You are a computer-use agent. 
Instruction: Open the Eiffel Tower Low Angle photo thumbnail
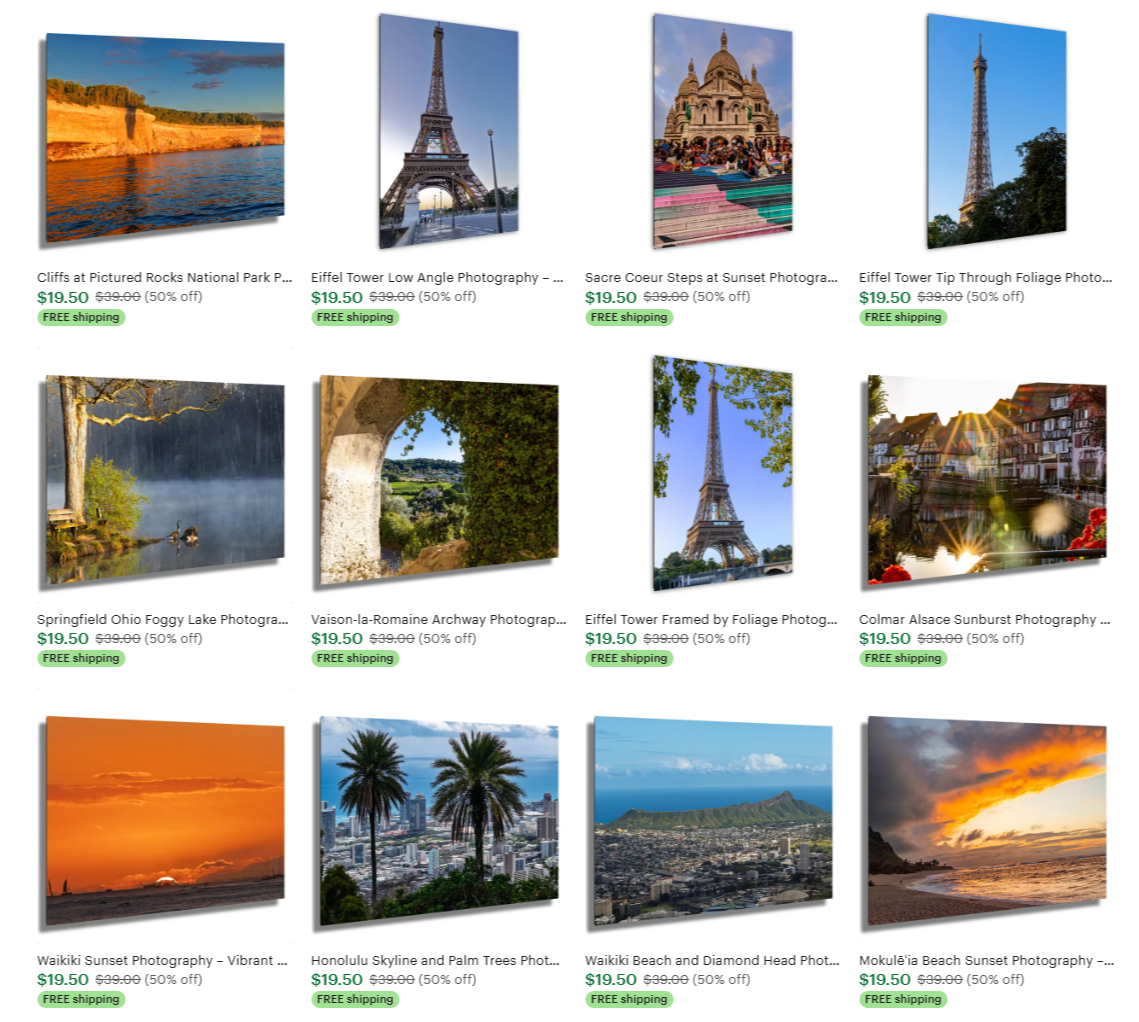[448, 131]
